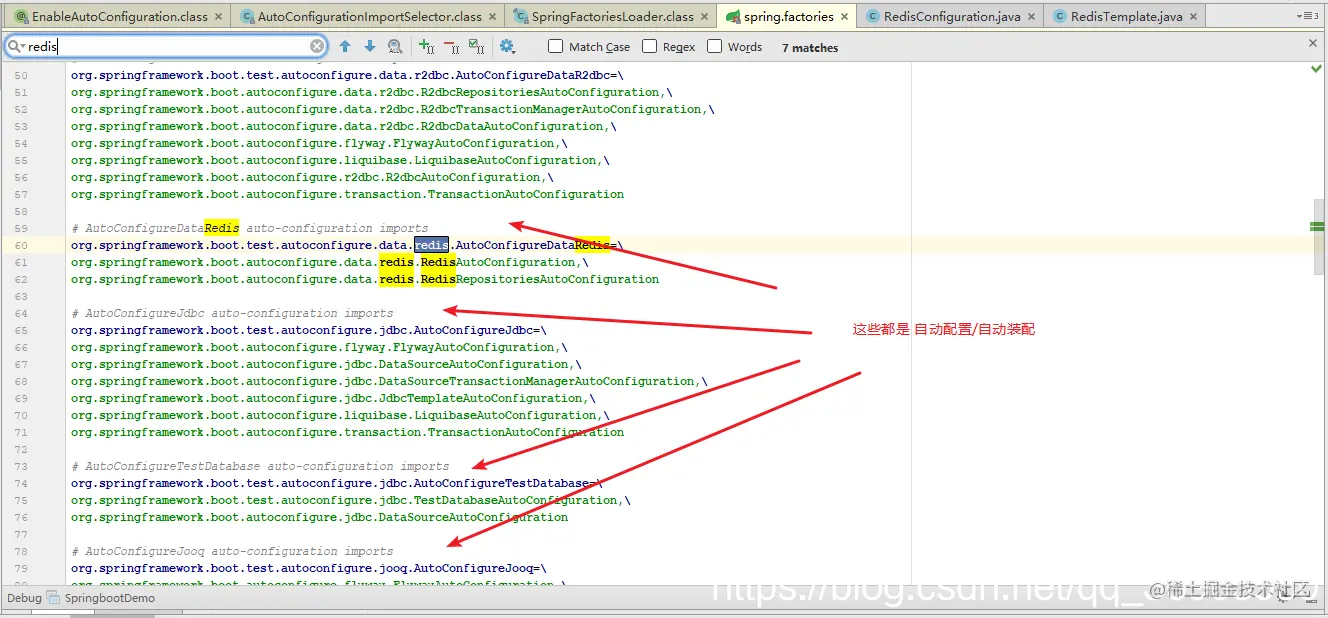The image size is (1328, 618).
Task: Click the AutoConfigureJooq comment line
Action: pos(232,551)
